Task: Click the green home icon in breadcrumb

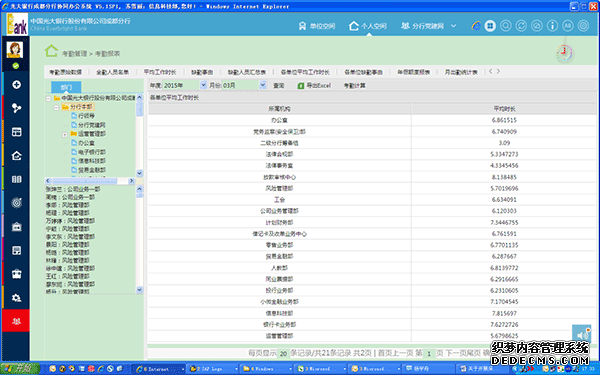Action: point(51,51)
